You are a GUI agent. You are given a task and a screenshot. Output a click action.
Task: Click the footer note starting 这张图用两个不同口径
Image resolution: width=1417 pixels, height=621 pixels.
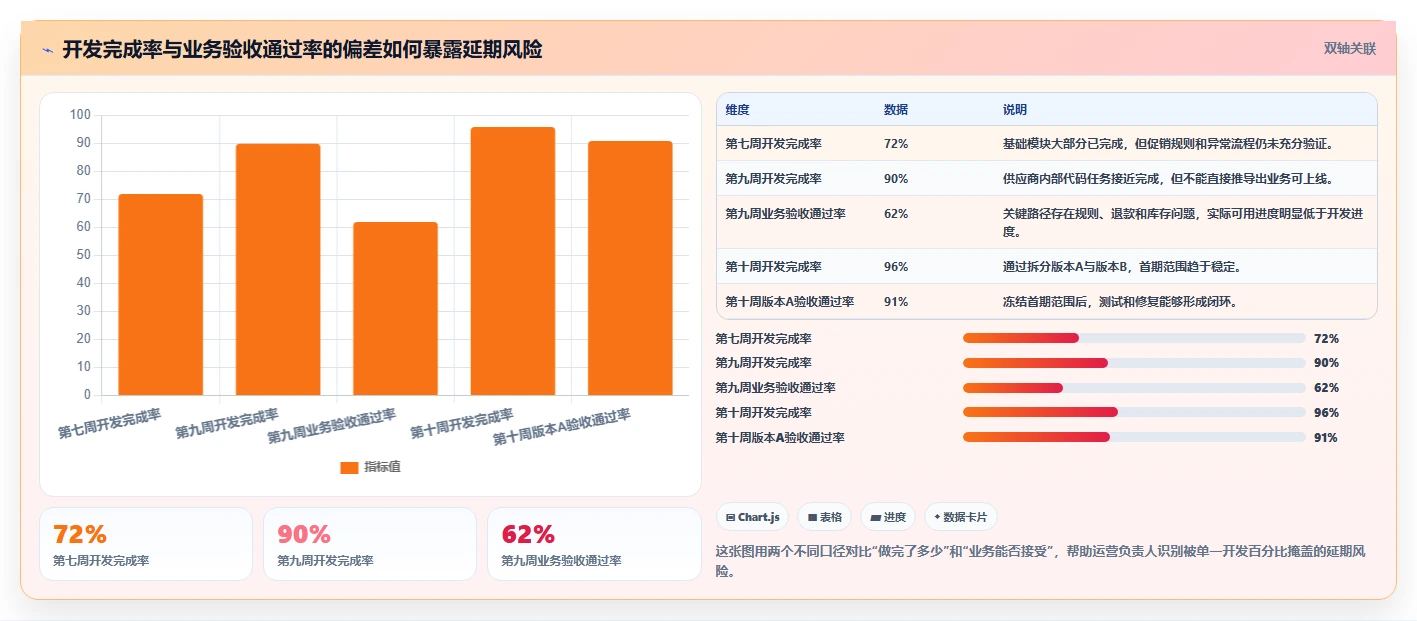1041,561
